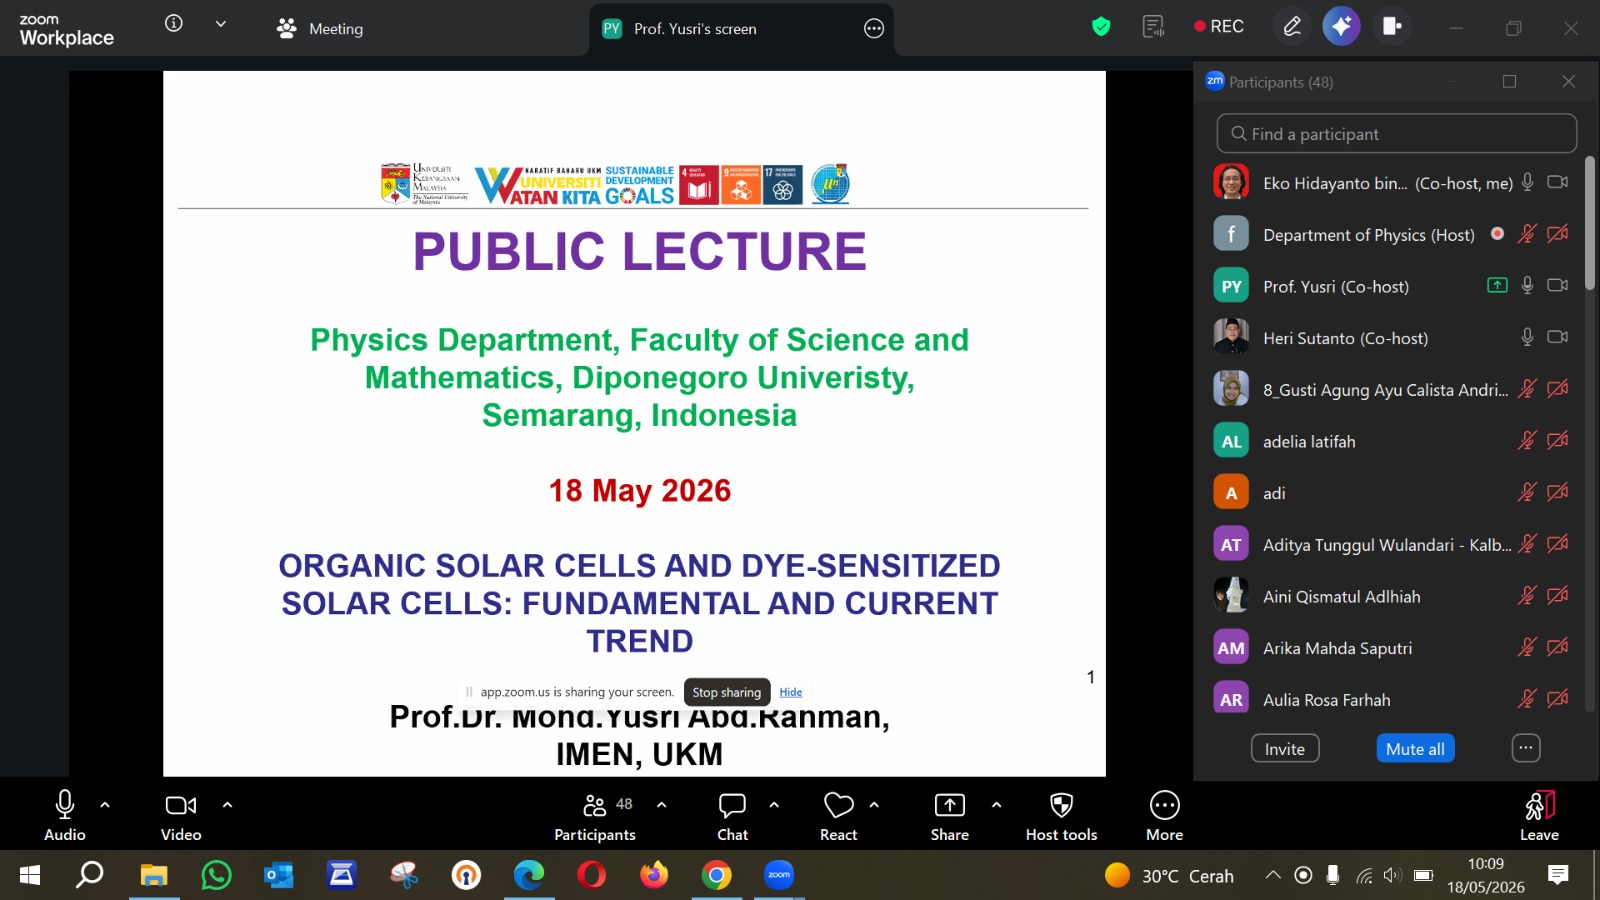1600x900 pixels.
Task: Click Aini Qismatul Adlhiah's video-off icon
Action: pyautogui.click(x=1557, y=596)
